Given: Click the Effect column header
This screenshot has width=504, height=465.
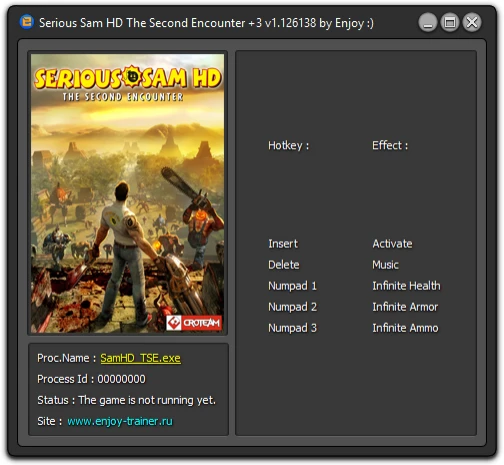Looking at the screenshot, I should 390,145.
